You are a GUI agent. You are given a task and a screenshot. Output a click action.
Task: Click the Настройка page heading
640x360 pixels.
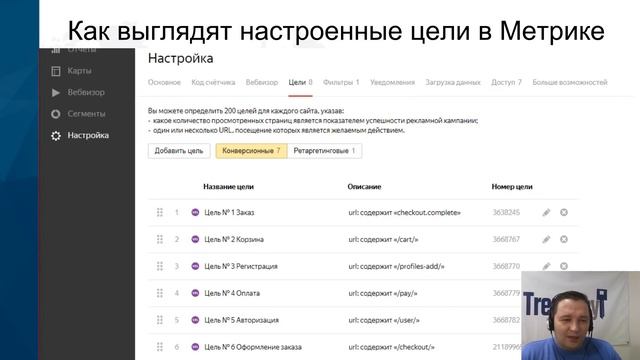180,58
